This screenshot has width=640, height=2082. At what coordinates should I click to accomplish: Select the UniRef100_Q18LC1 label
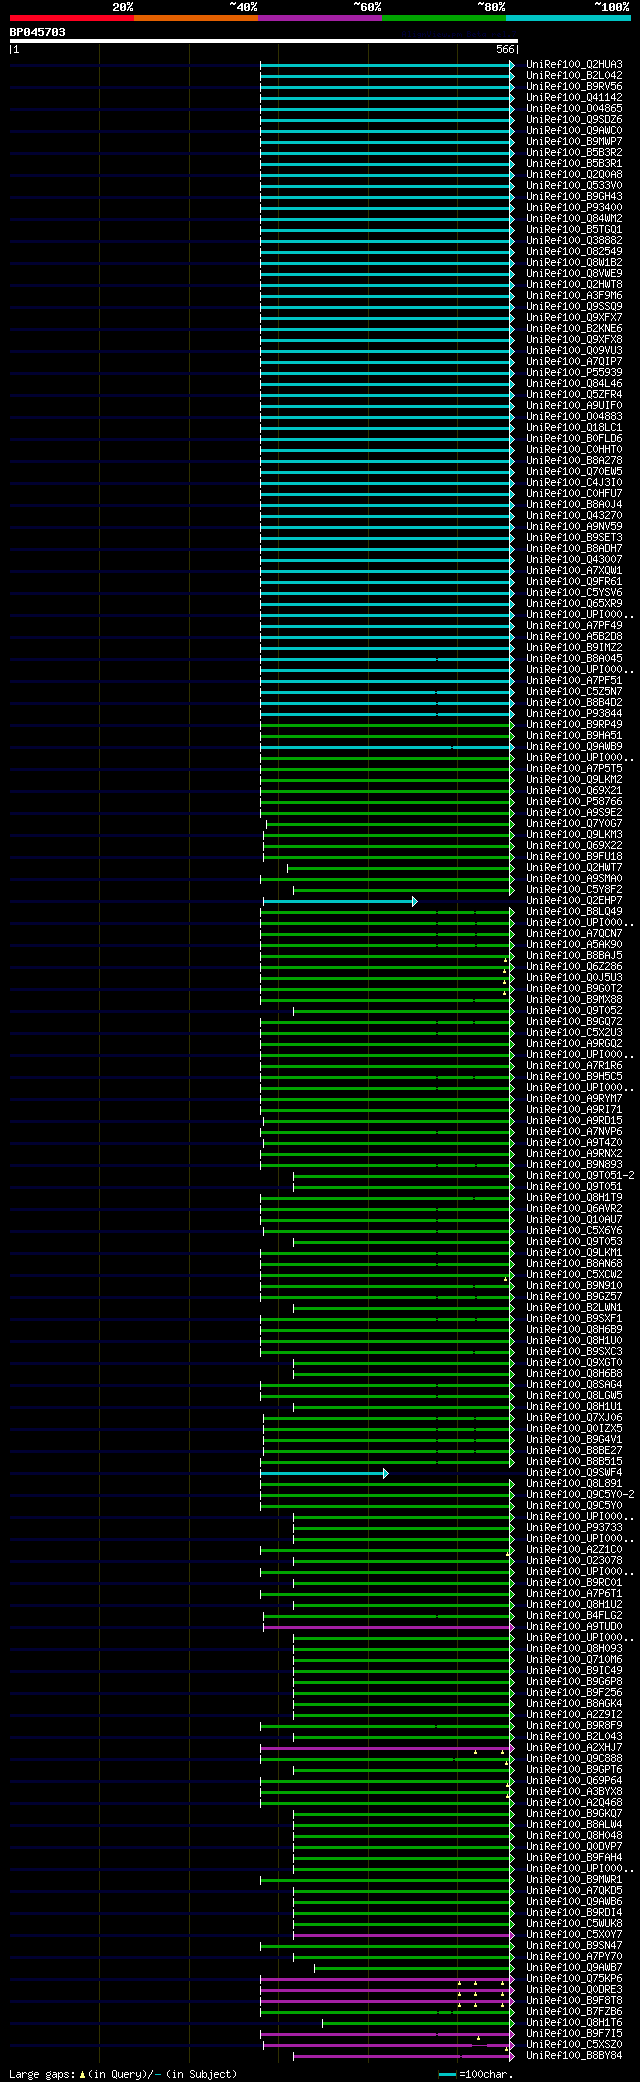click(x=574, y=427)
